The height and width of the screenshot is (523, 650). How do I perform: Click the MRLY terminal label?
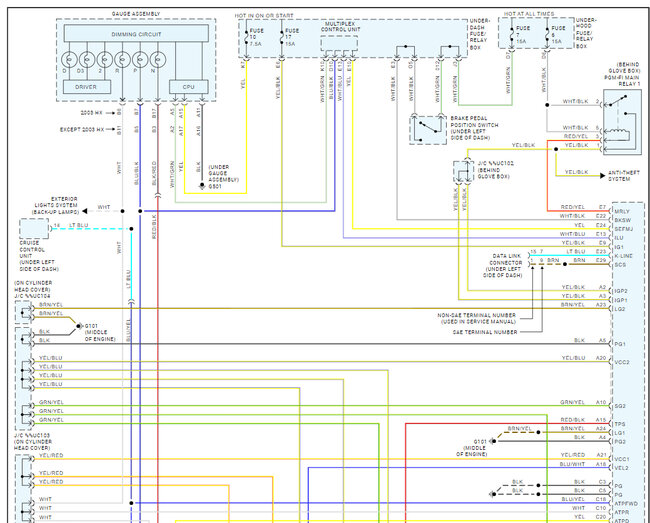pyautogui.click(x=622, y=211)
